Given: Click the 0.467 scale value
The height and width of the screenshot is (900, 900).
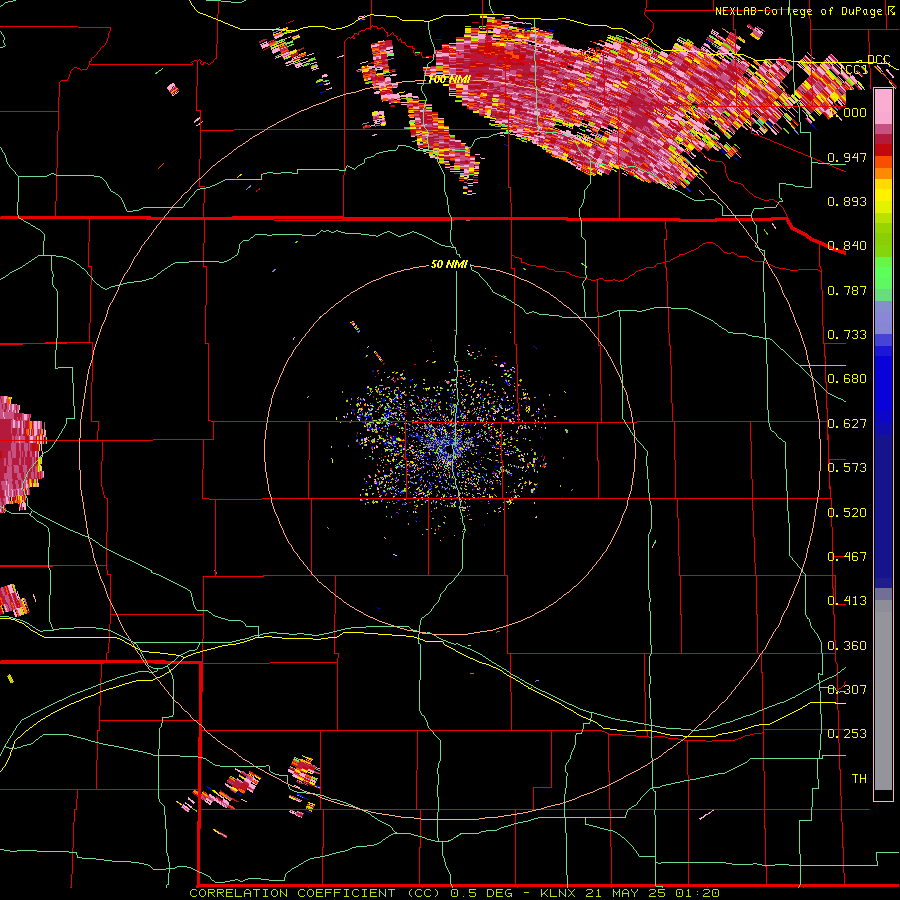Looking at the screenshot, I should click(x=847, y=557).
